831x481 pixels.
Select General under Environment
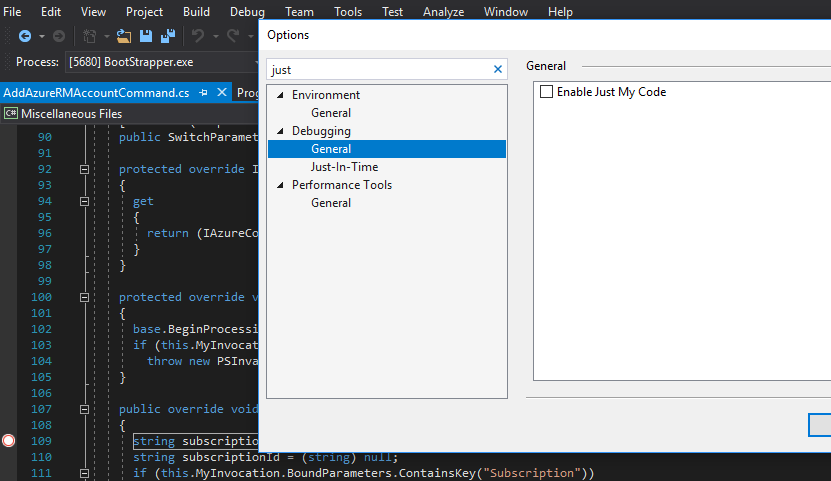331,113
